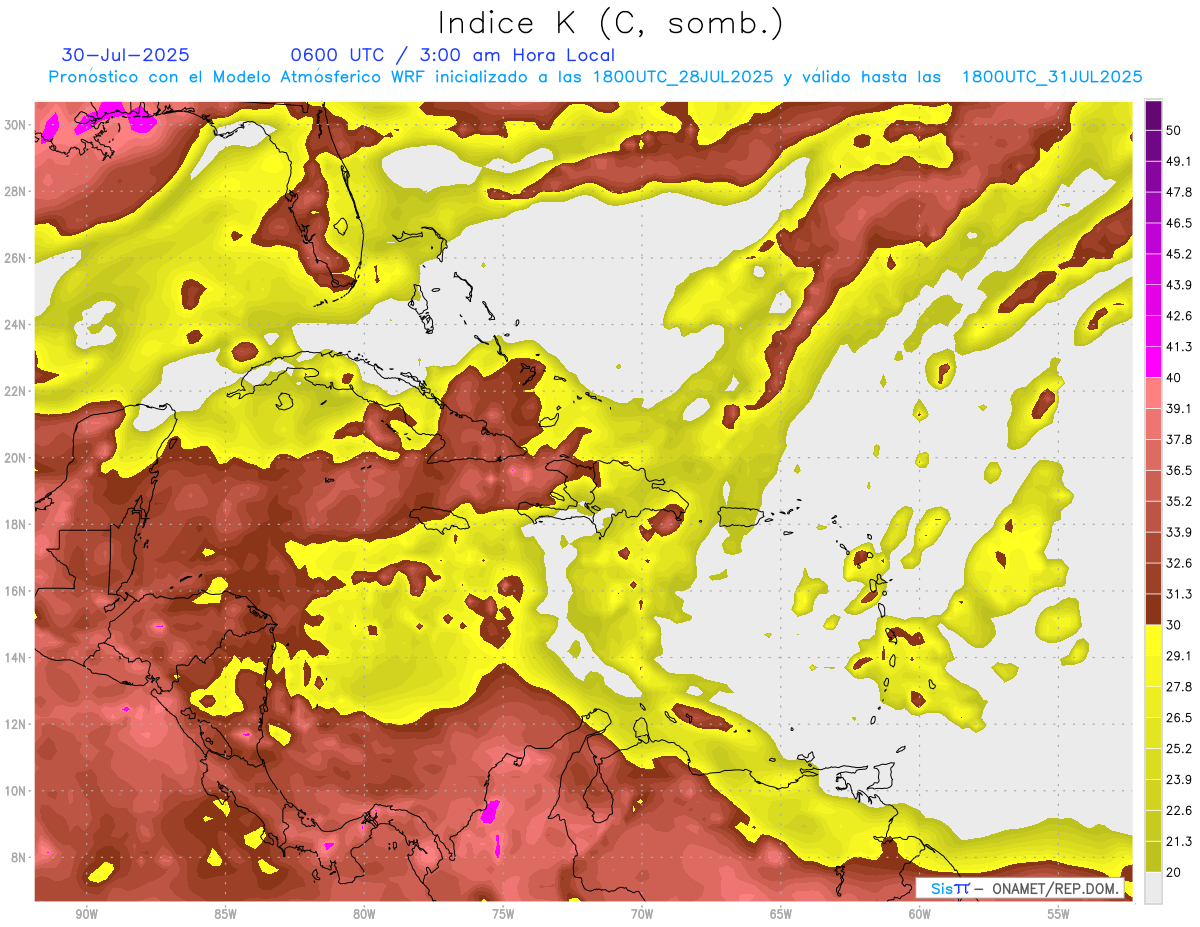Click the '24N' latitude label
Screen dimensions: 1200x927
17,325
